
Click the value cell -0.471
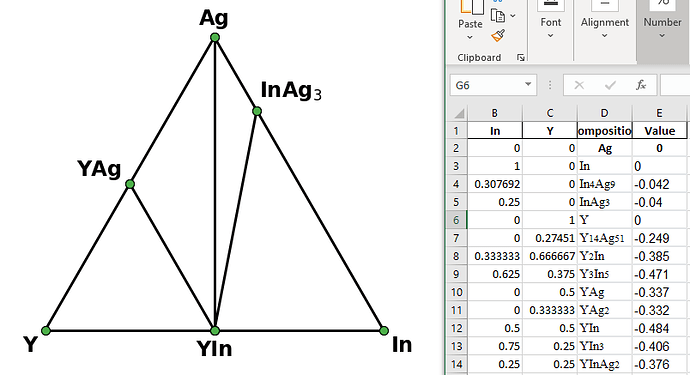click(x=659, y=274)
